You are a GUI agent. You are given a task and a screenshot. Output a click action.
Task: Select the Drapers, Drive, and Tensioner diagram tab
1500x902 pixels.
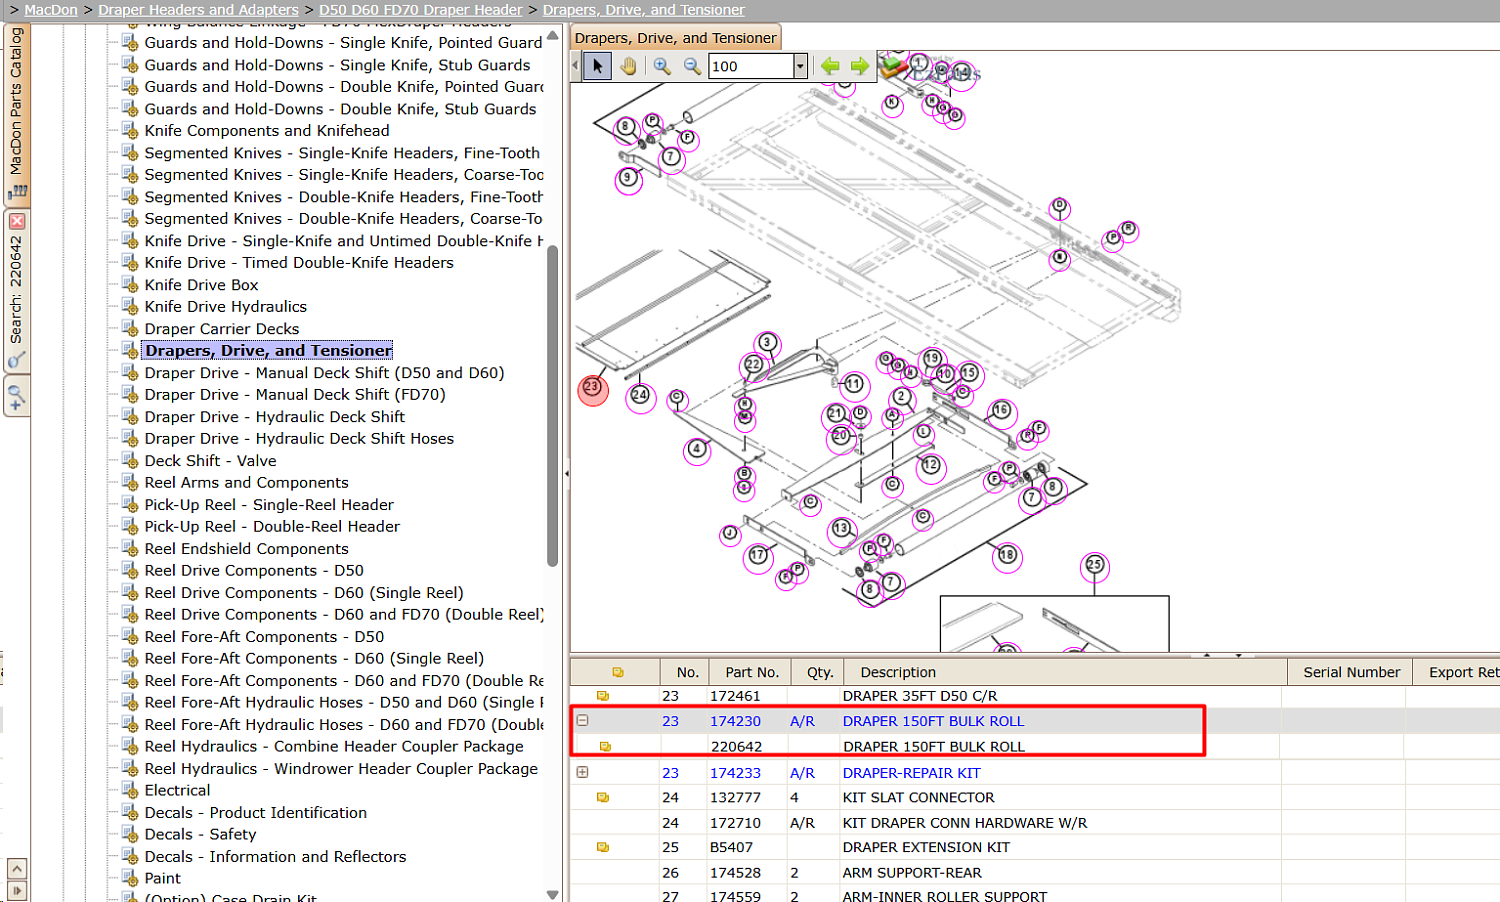point(675,38)
